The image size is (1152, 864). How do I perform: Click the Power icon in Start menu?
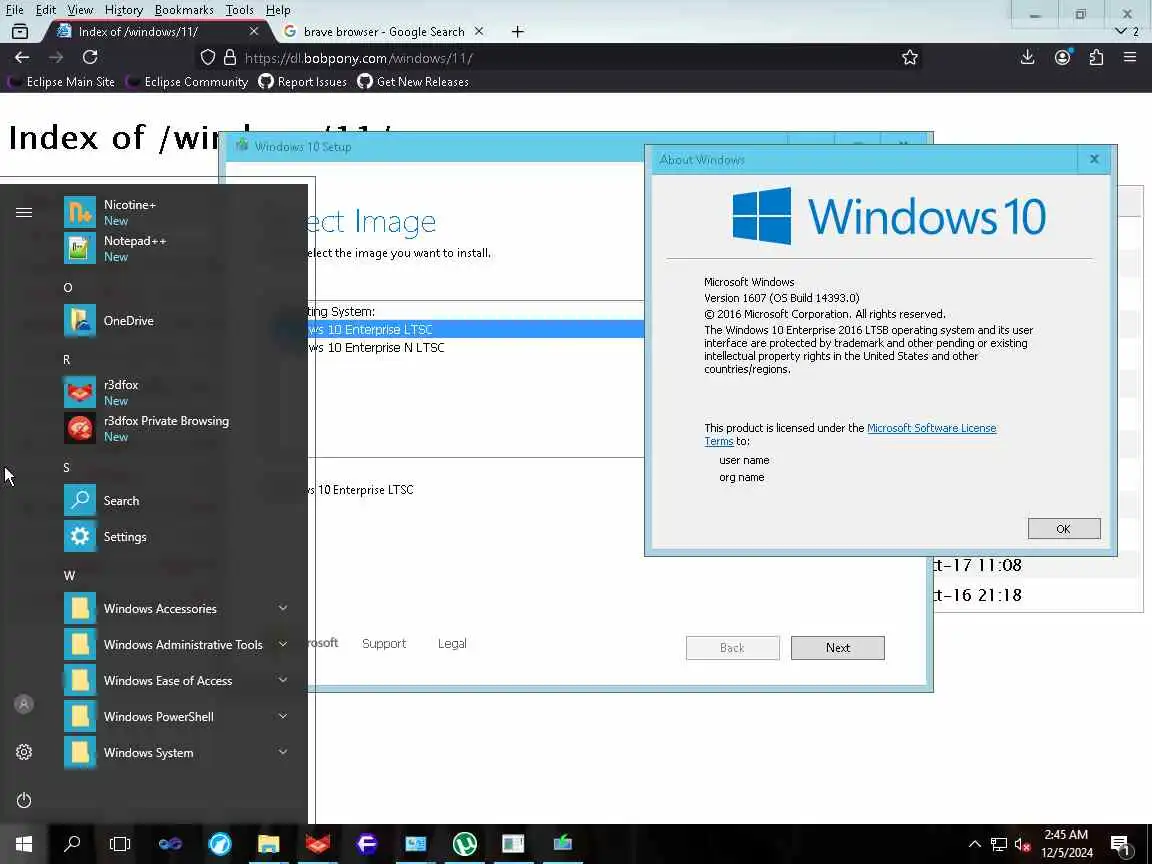point(24,800)
